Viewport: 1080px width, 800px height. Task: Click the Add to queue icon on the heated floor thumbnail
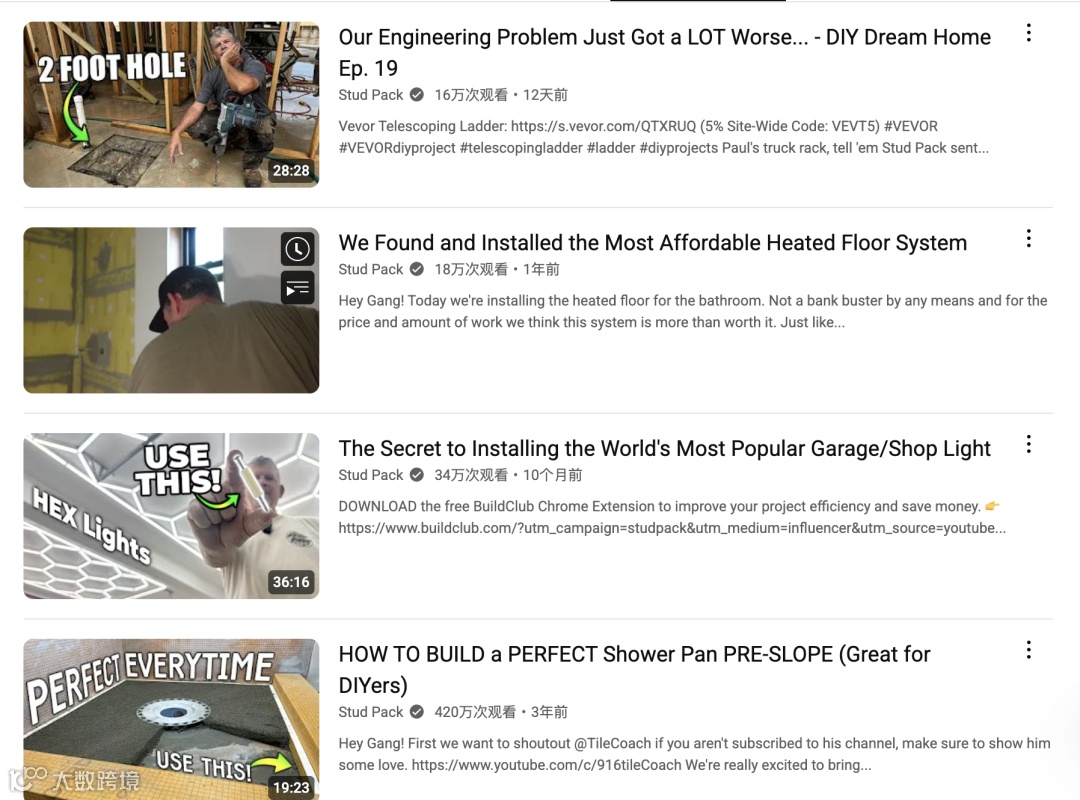pos(298,288)
